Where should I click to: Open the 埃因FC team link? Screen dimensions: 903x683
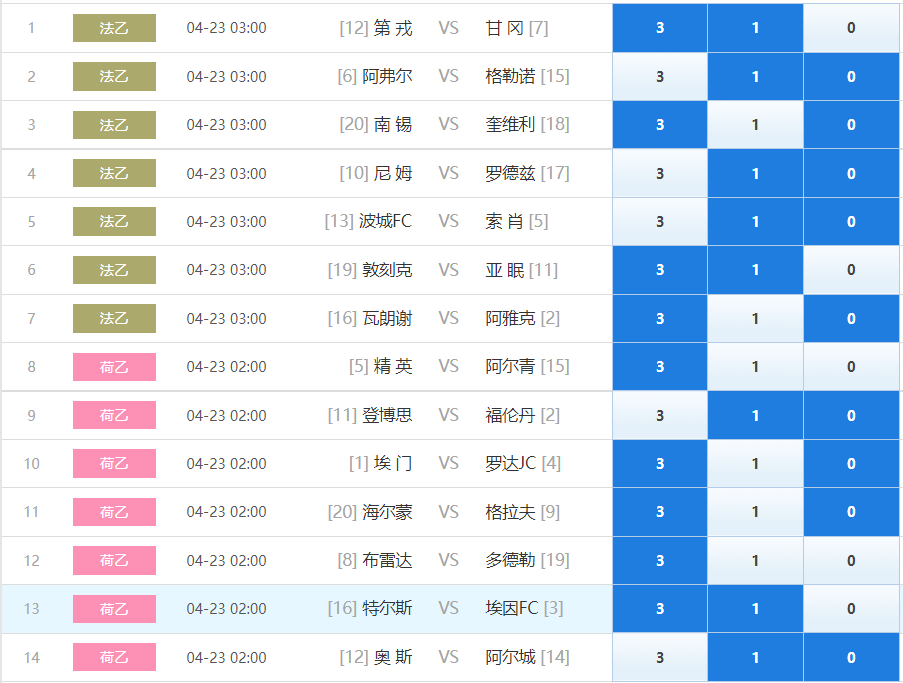pyautogui.click(x=511, y=609)
